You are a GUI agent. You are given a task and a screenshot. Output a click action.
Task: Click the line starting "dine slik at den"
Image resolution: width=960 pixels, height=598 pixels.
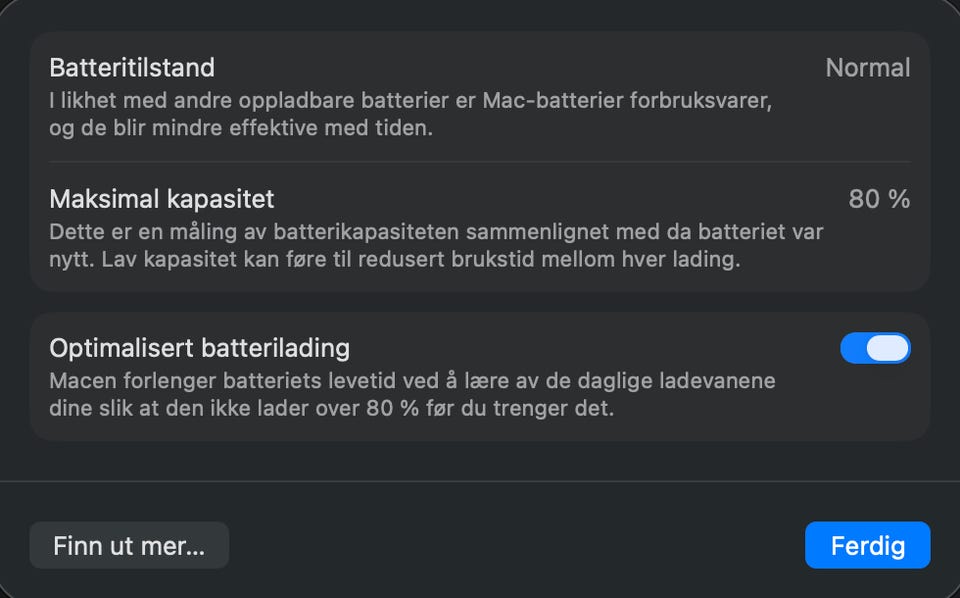[x=330, y=408]
